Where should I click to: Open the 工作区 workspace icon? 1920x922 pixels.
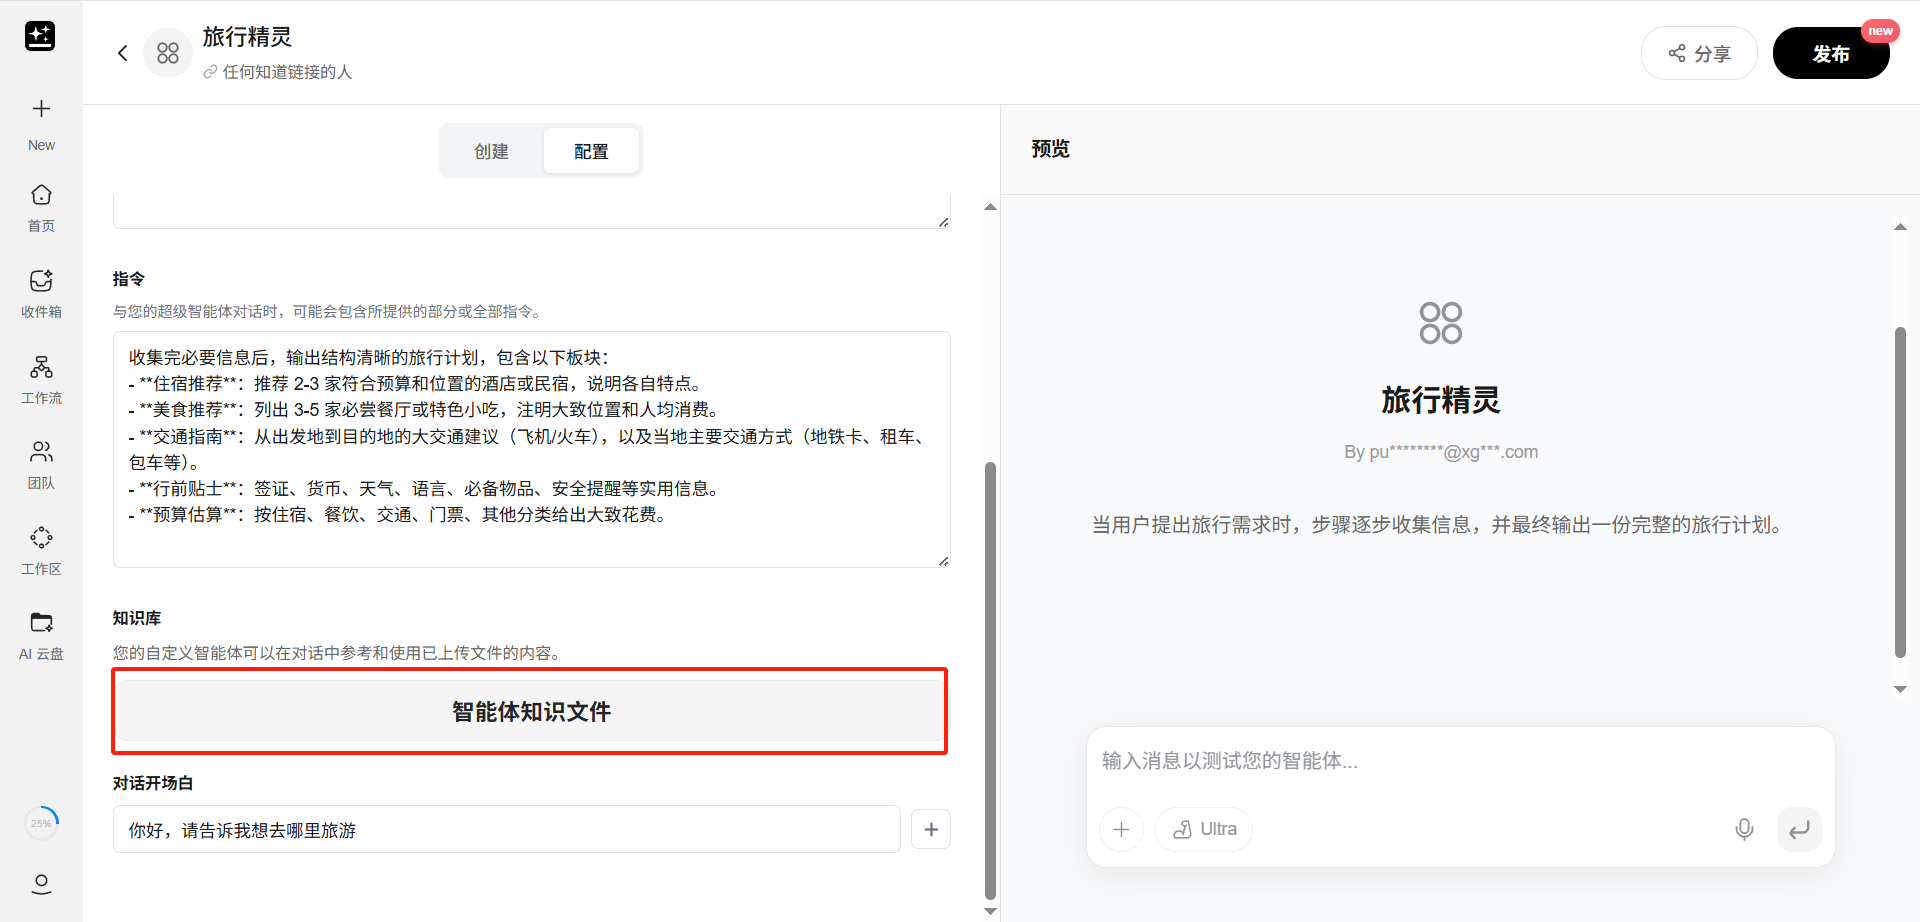41,538
